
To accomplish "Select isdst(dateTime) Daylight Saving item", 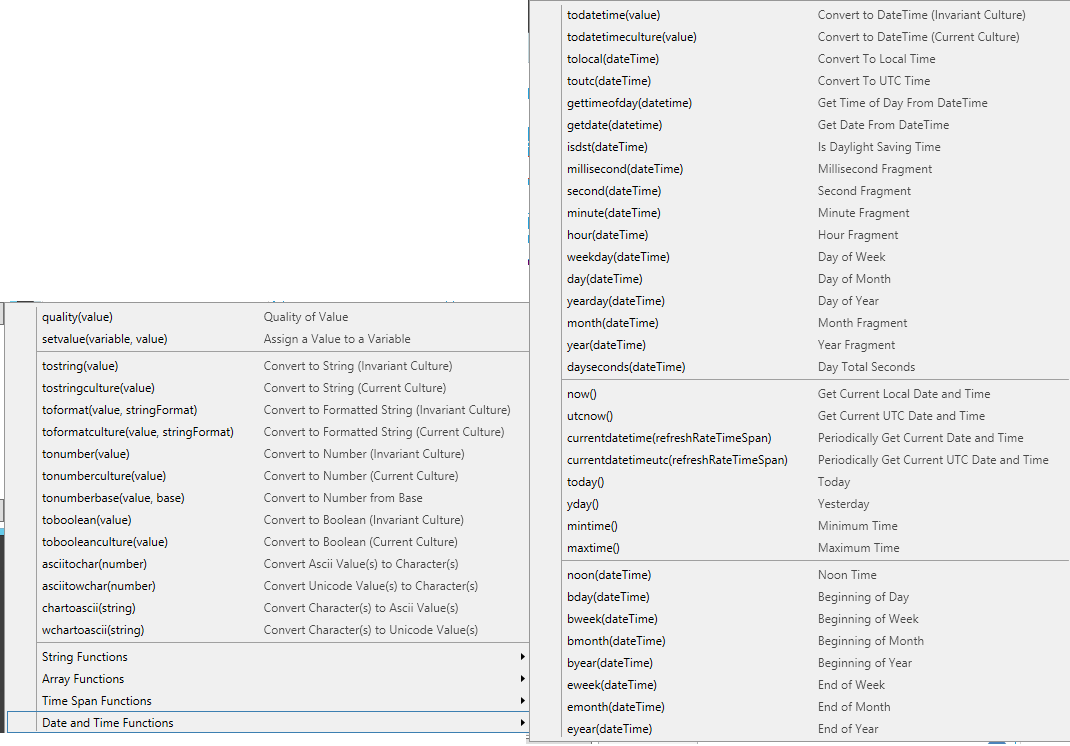I will (607, 147).
